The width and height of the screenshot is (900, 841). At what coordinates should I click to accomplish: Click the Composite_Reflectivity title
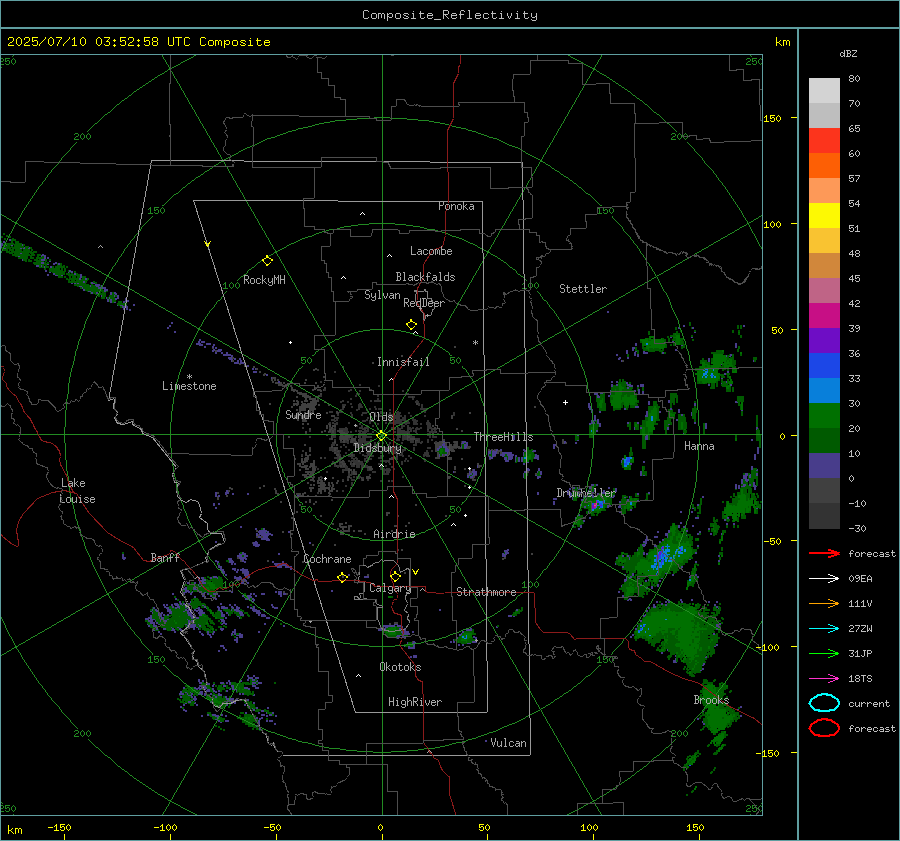(450, 15)
